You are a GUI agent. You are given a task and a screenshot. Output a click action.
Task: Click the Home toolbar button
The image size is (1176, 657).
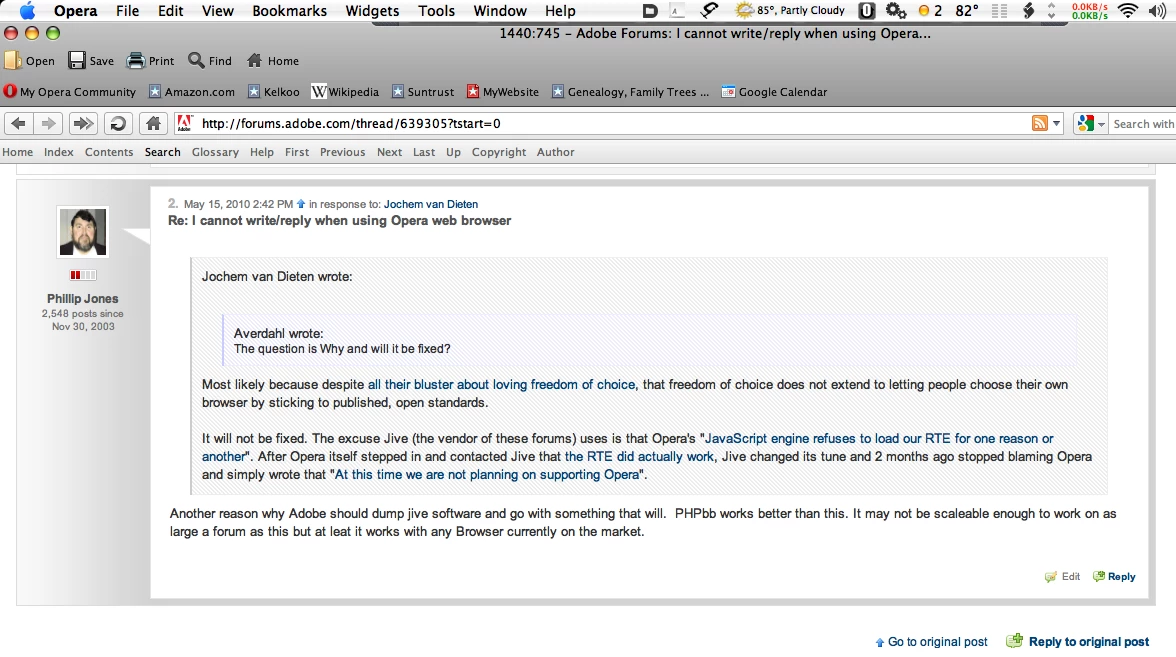273,61
